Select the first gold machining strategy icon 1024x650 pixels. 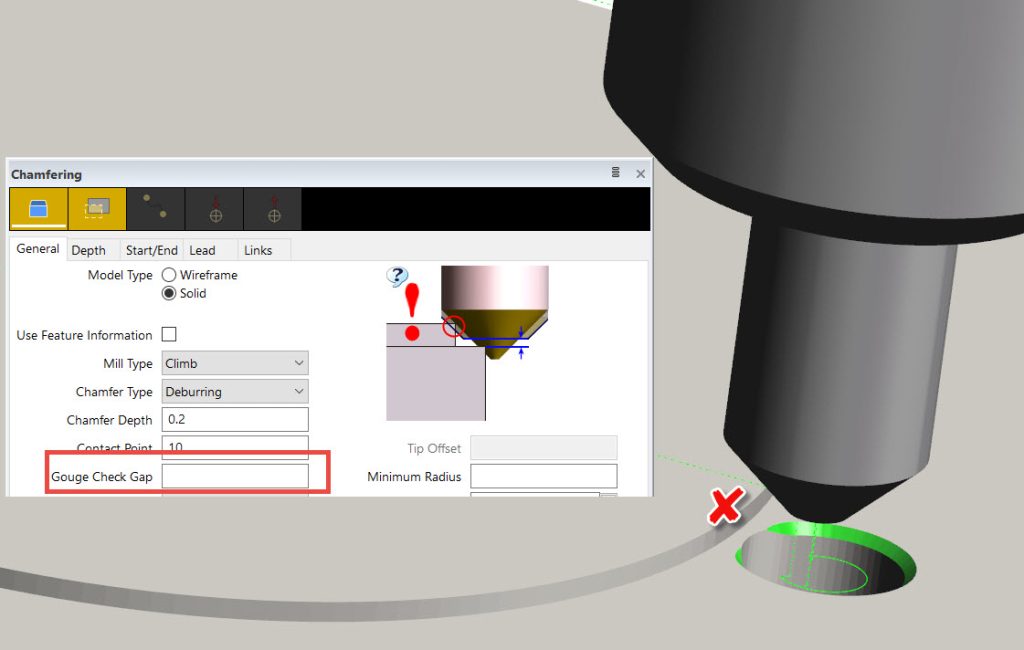38,209
